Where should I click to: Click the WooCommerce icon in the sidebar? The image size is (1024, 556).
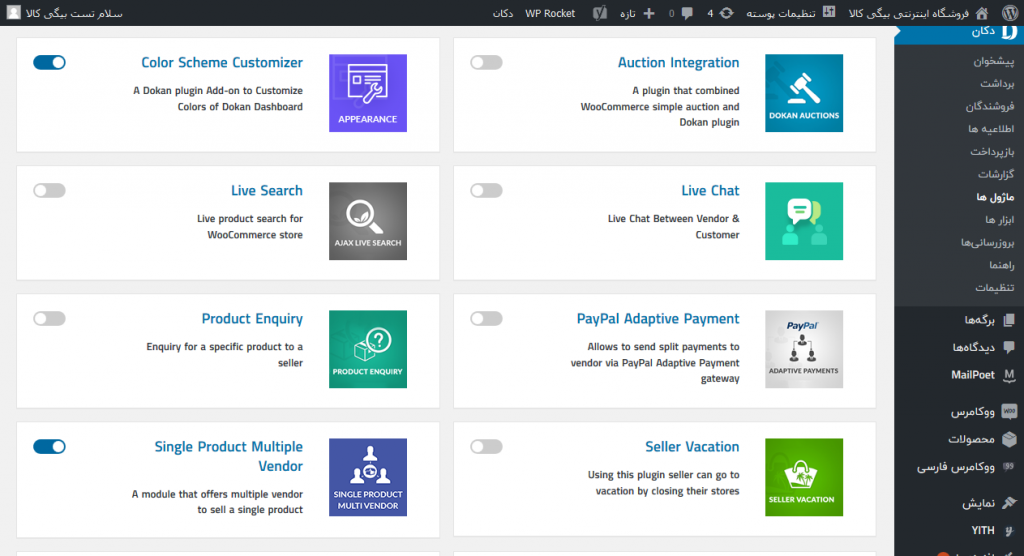tap(1009, 411)
